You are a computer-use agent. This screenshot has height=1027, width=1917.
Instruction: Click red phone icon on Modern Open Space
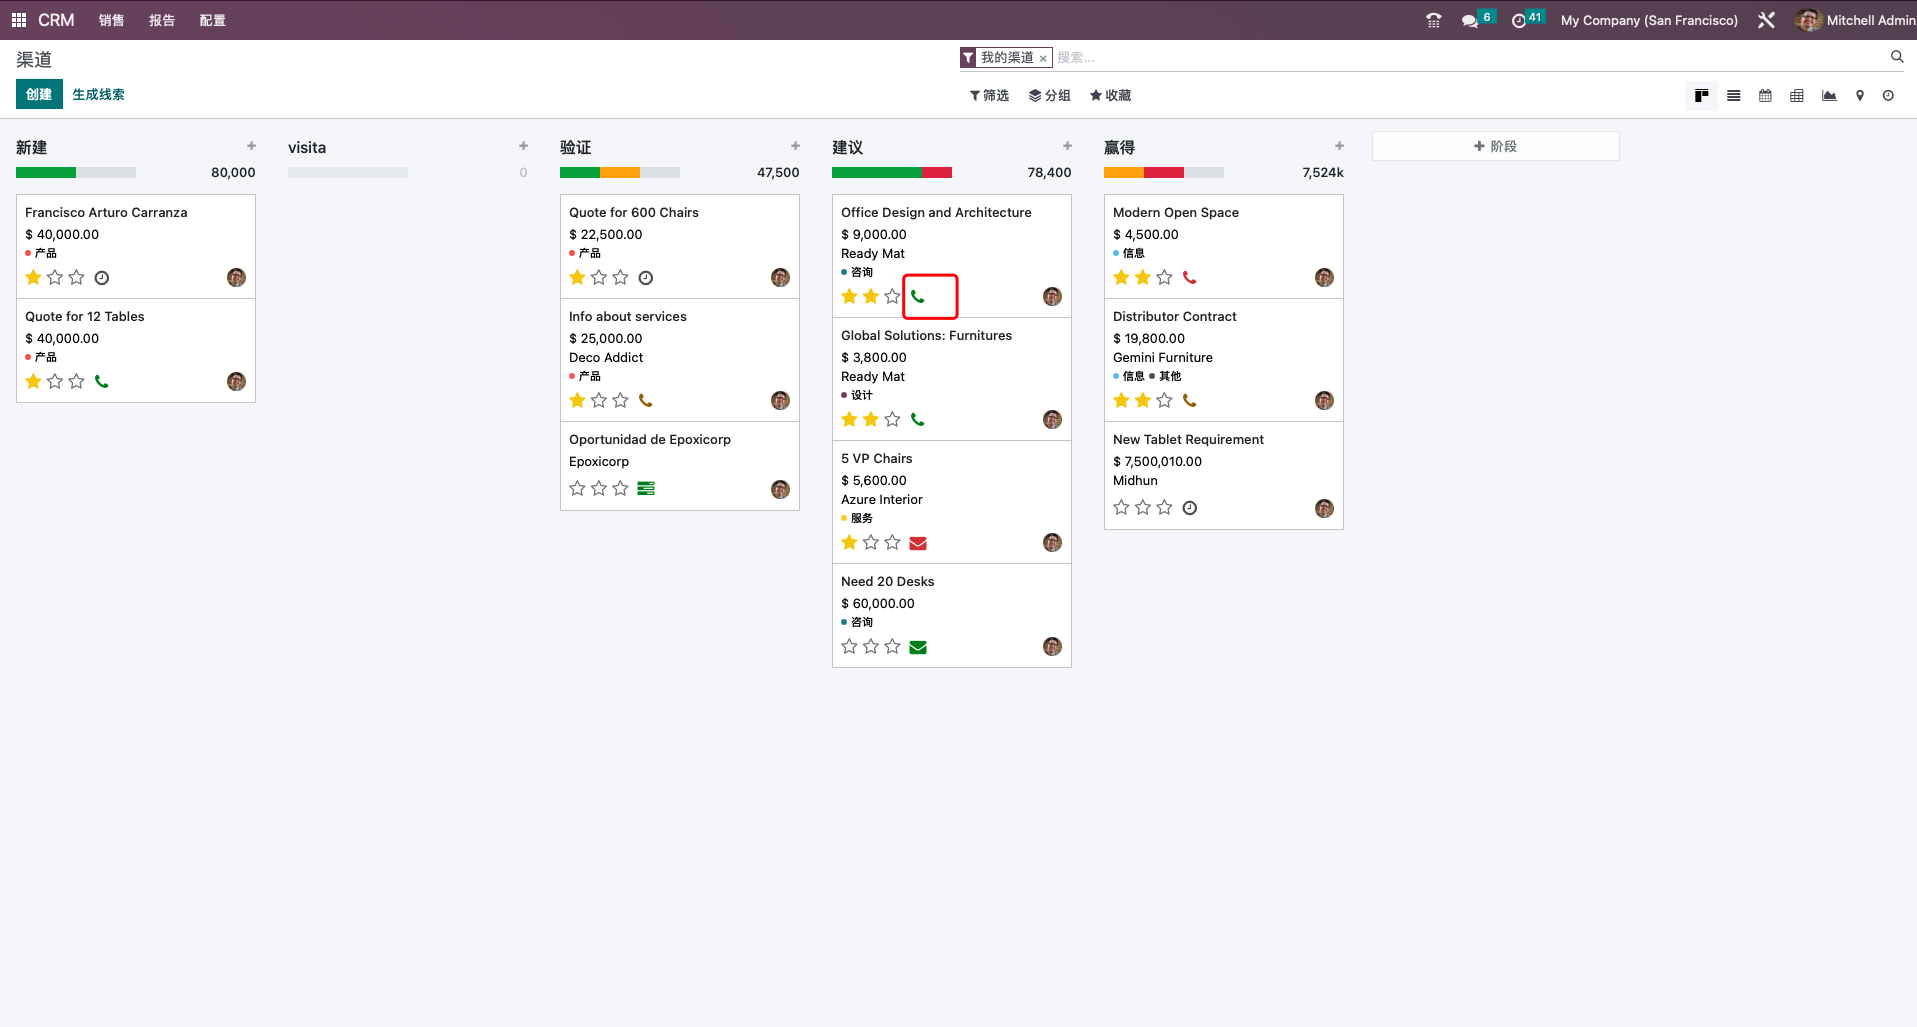pos(1190,278)
